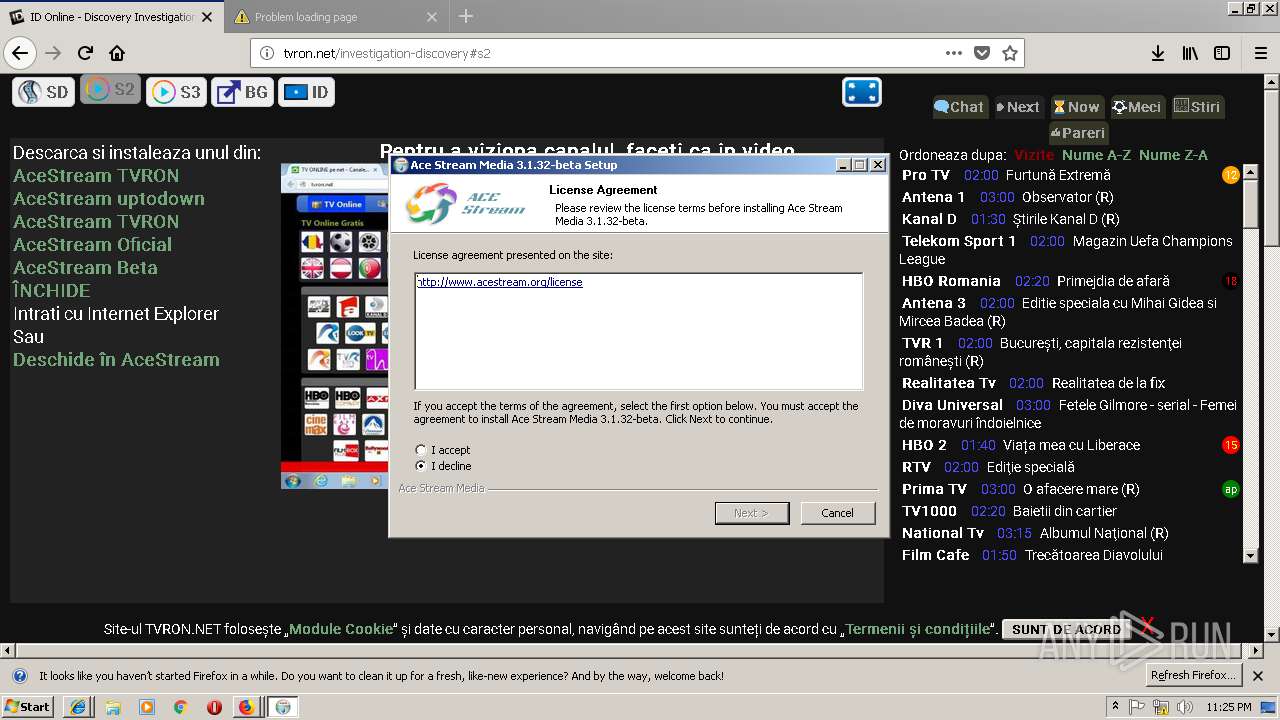1280x720 pixels.
Task: Toggle the sidebar view
Action: click(x=1222, y=53)
